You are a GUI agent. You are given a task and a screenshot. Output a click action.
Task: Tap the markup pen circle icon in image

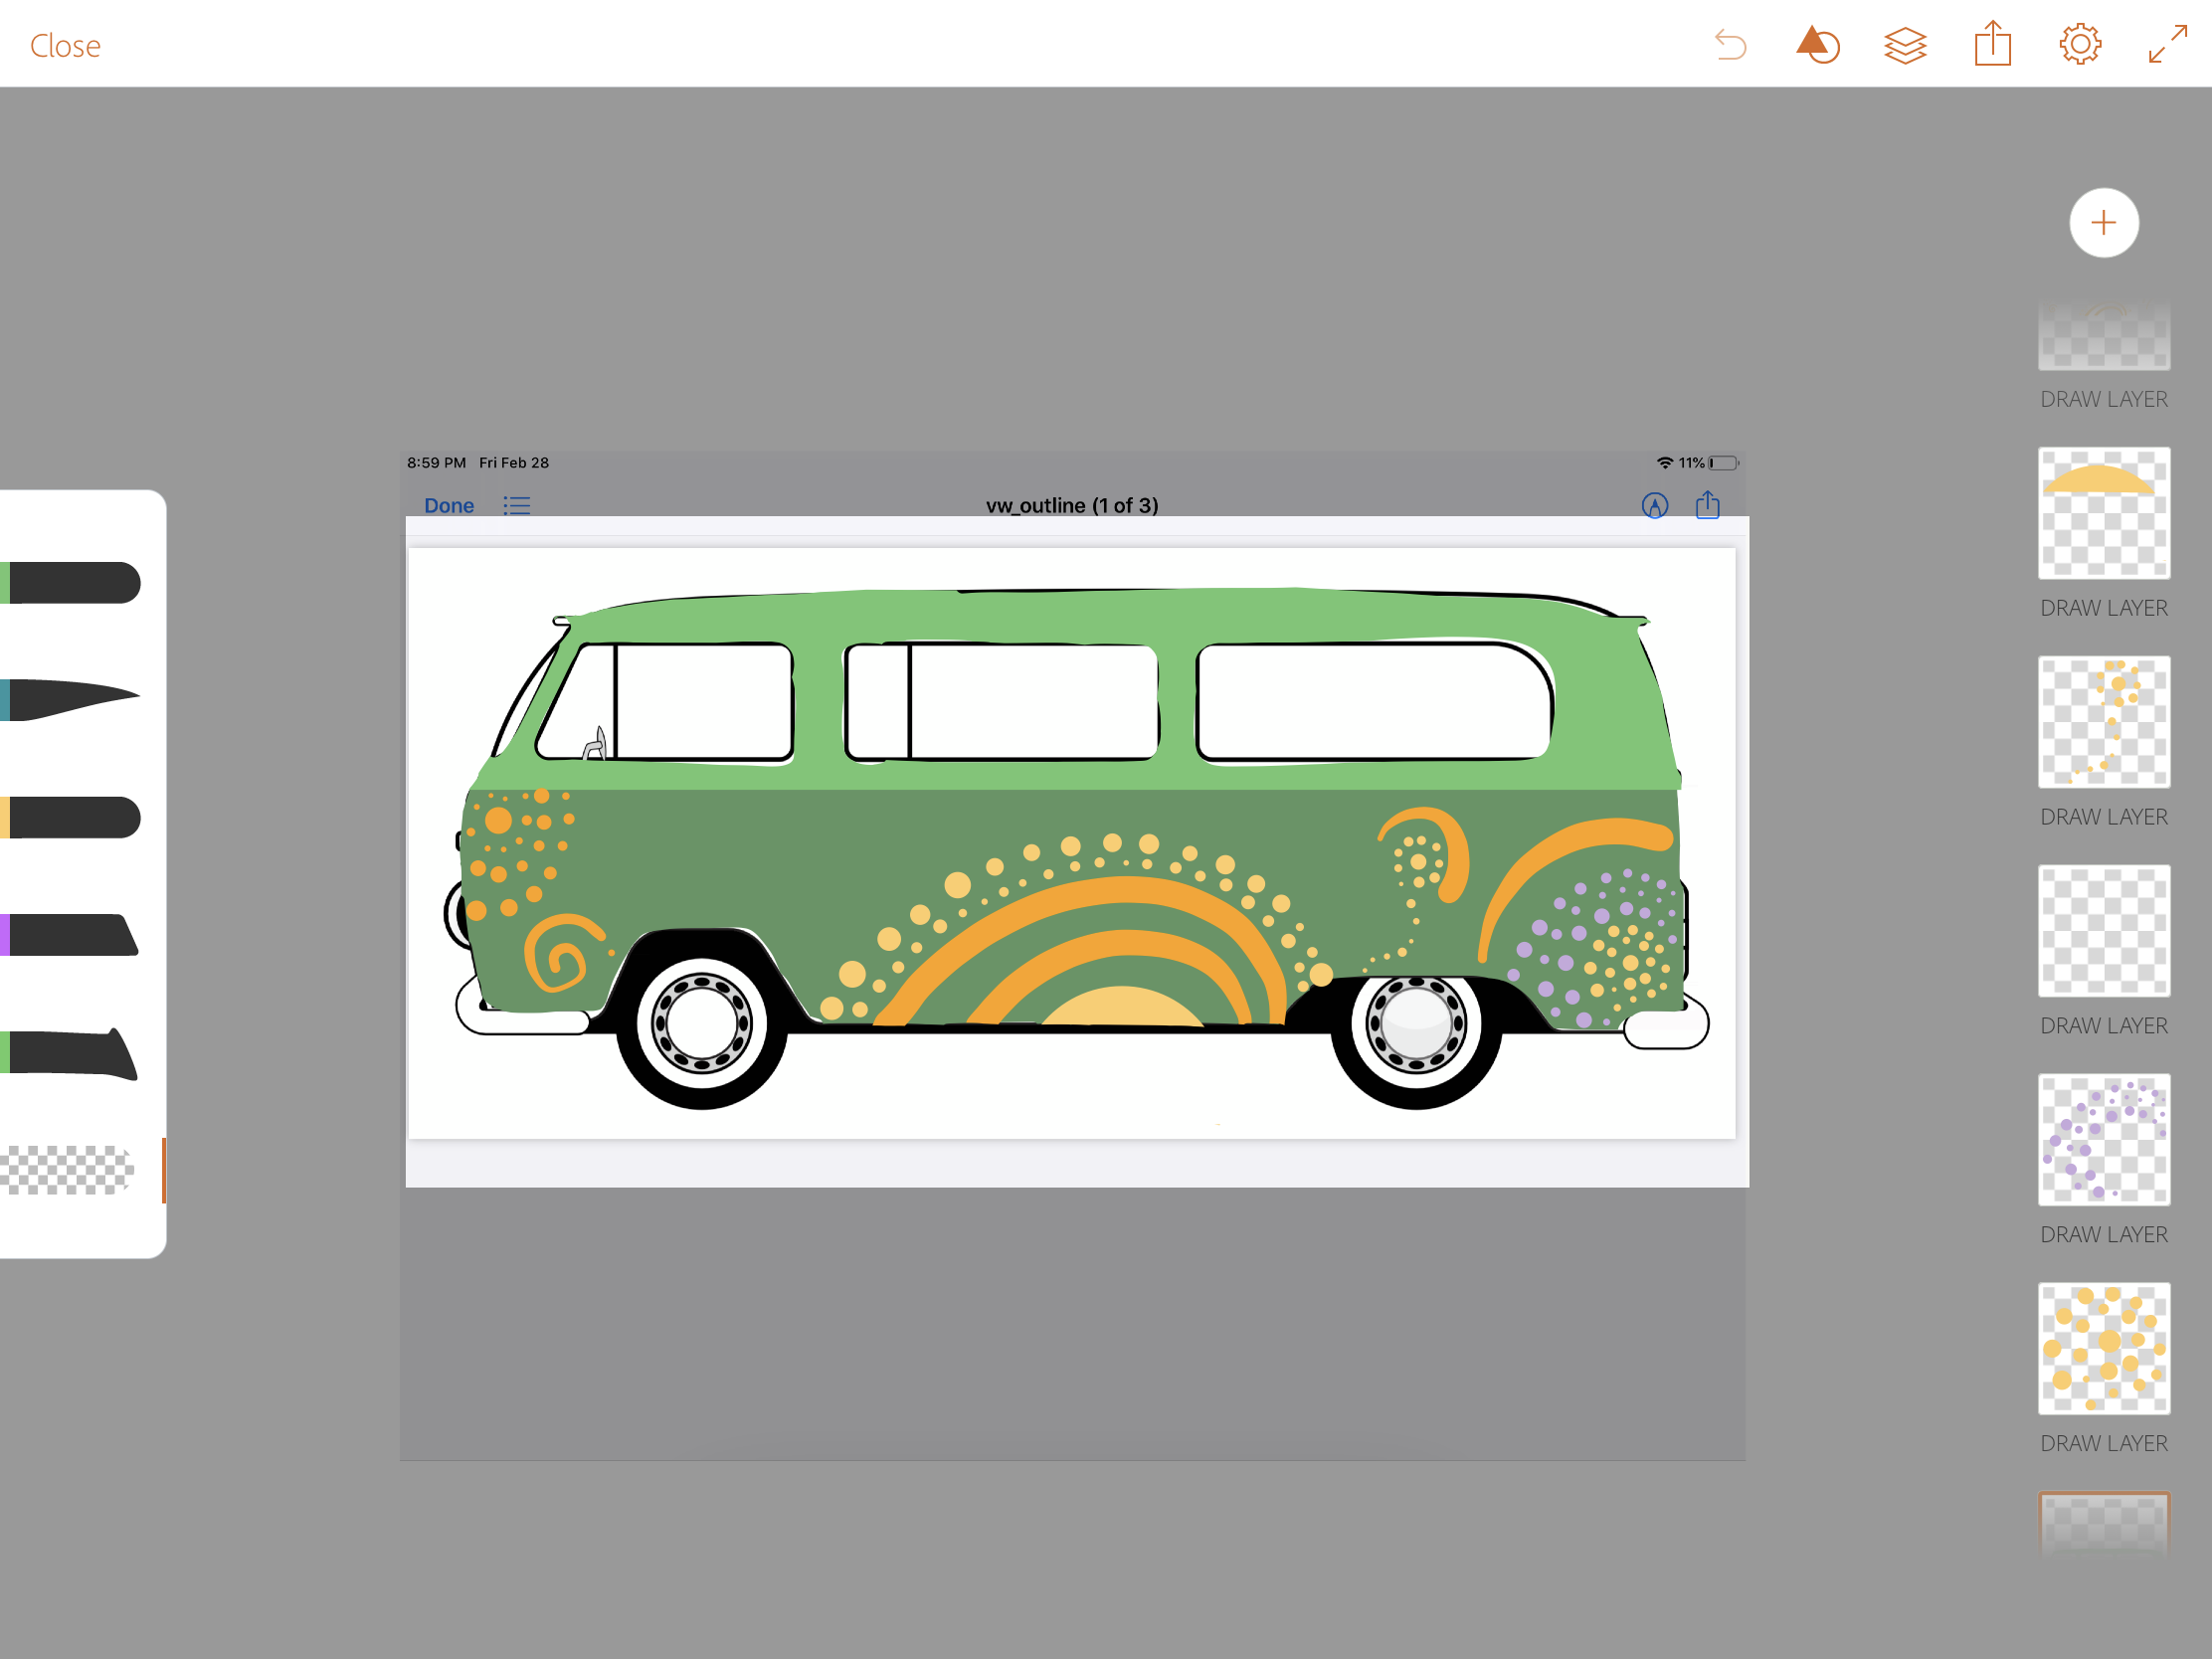pos(1655,506)
